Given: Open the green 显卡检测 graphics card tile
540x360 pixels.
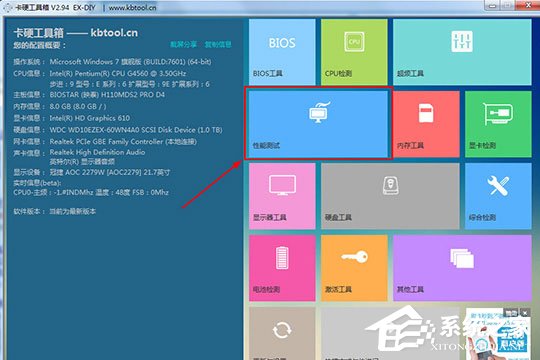Looking at the screenshot, I should pos(498,124).
